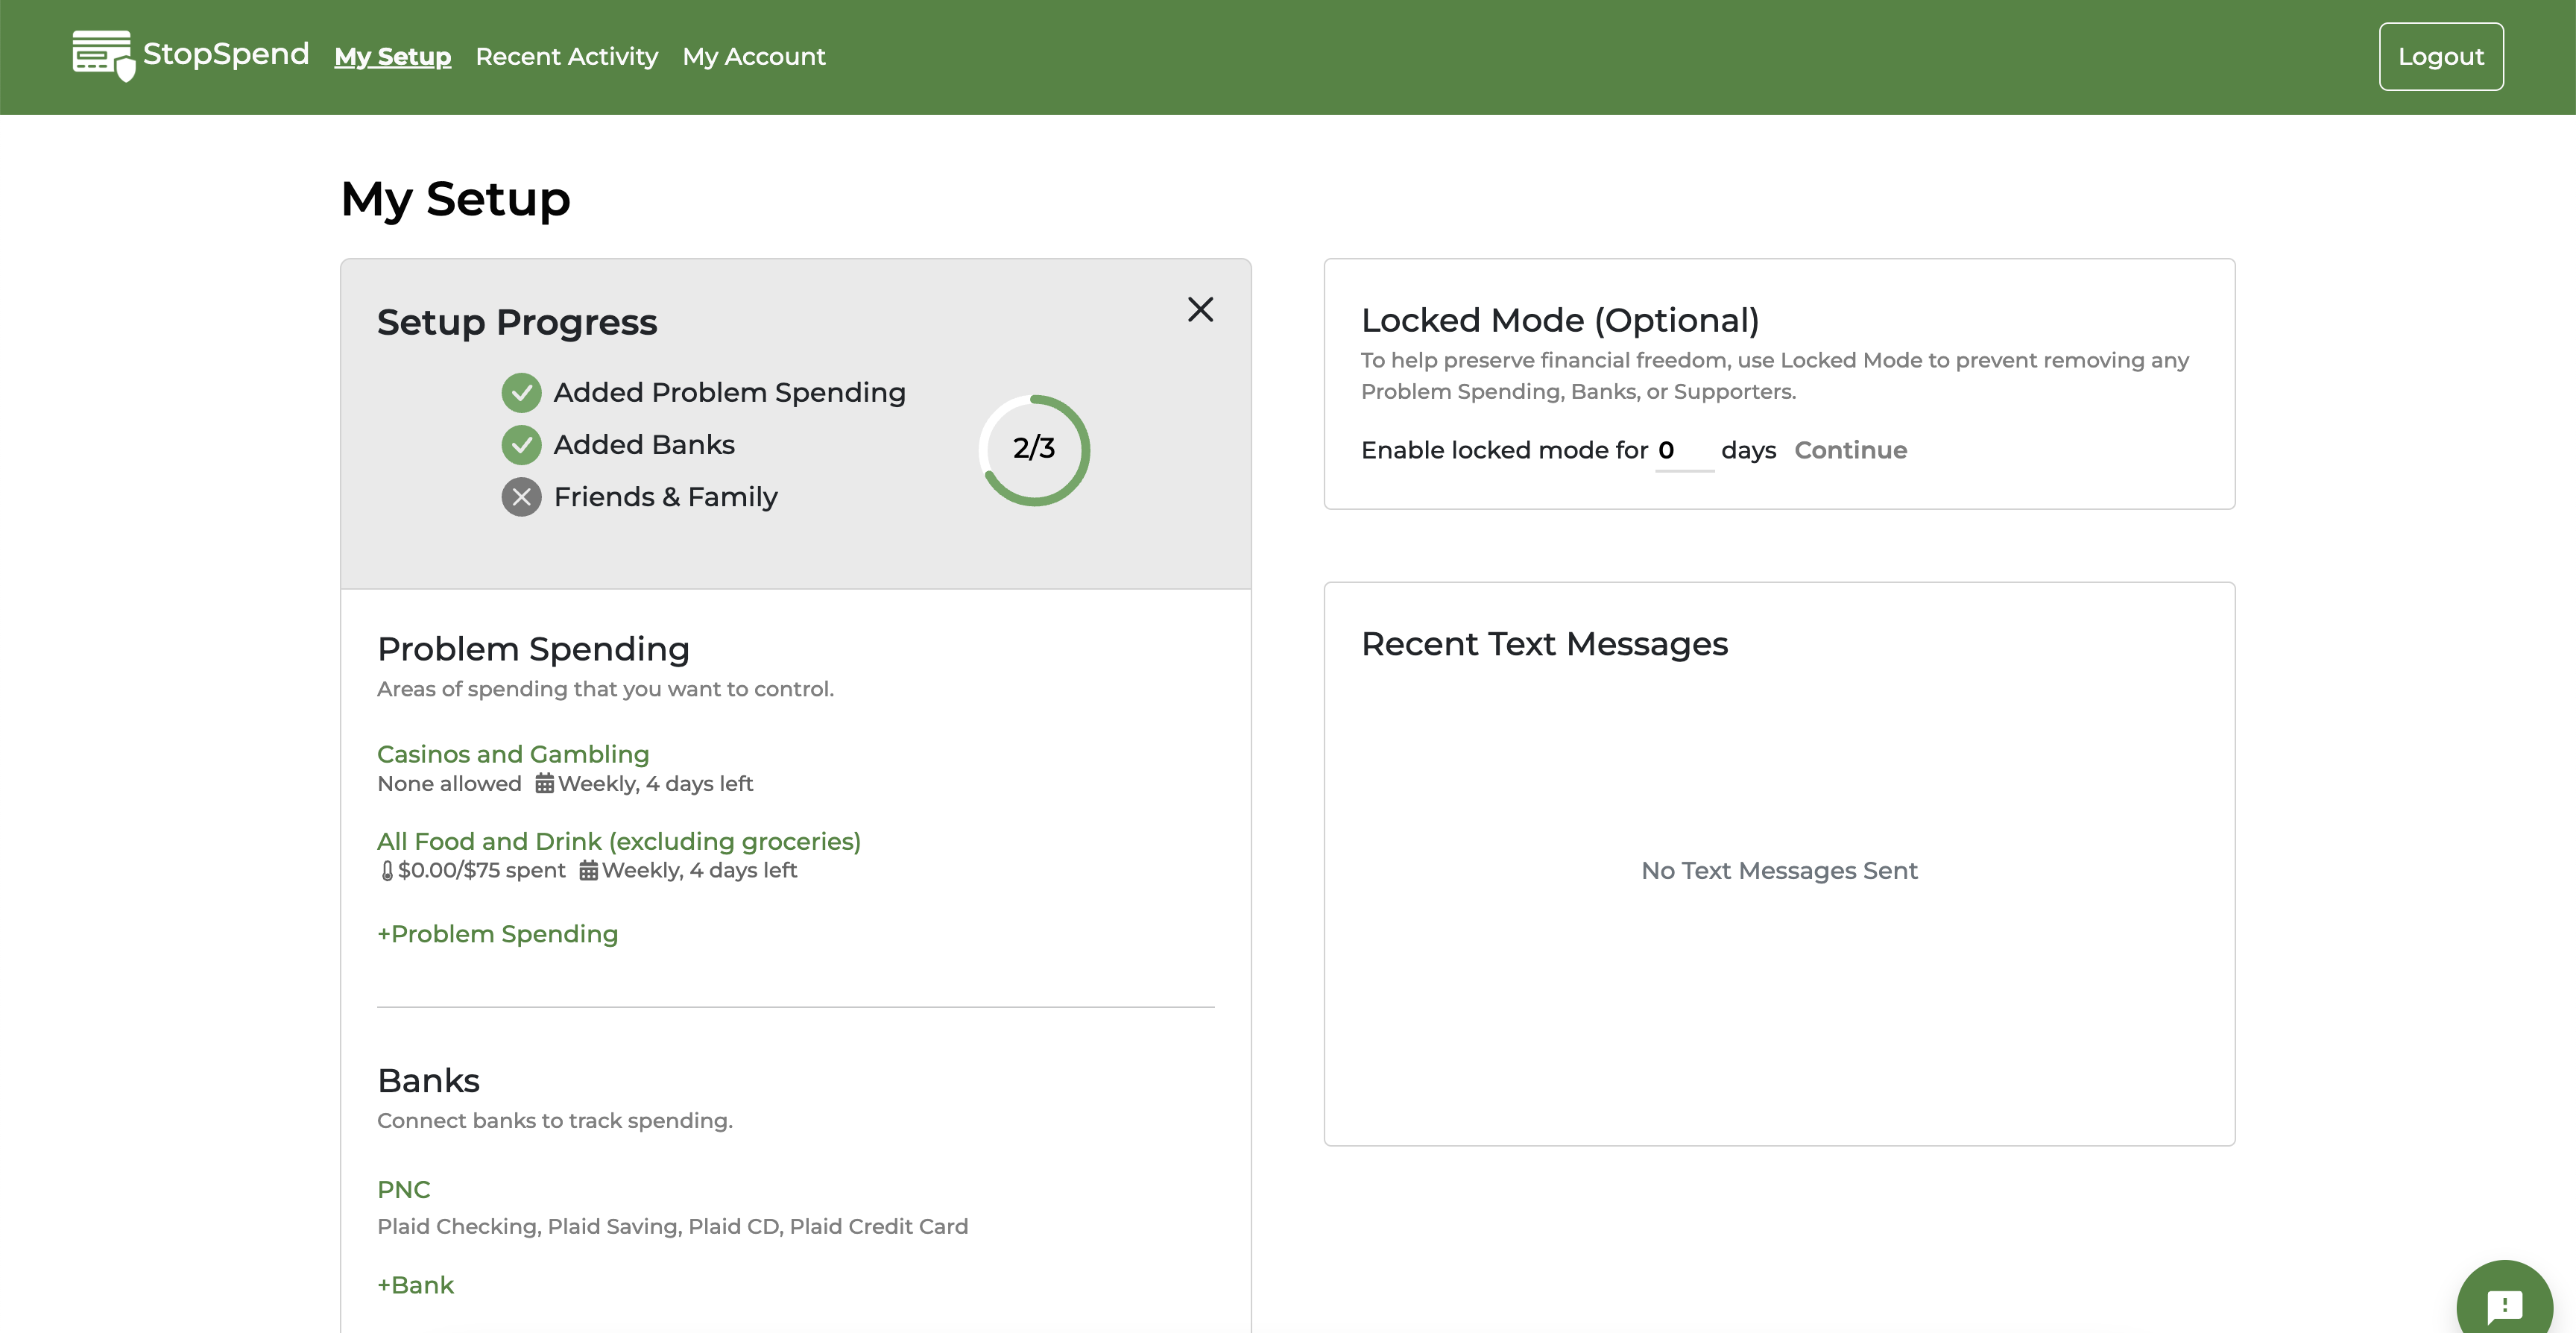Image resolution: width=2576 pixels, height=1333 pixels.
Task: Click calendar icon under Casinos and Gambling
Action: [x=544, y=784]
